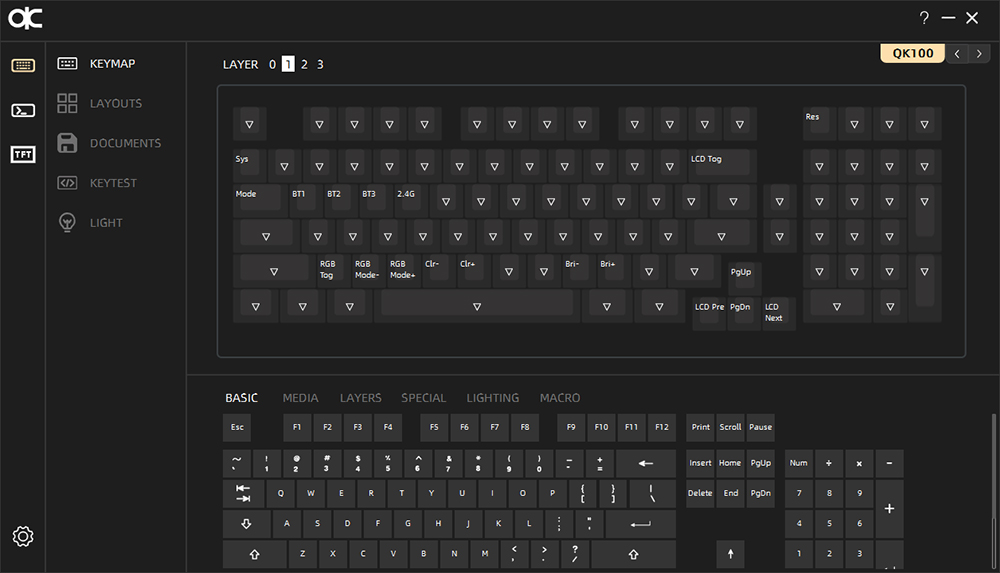Open the MACRO keycode tab
This screenshot has width=1000, height=573.
[x=560, y=398]
